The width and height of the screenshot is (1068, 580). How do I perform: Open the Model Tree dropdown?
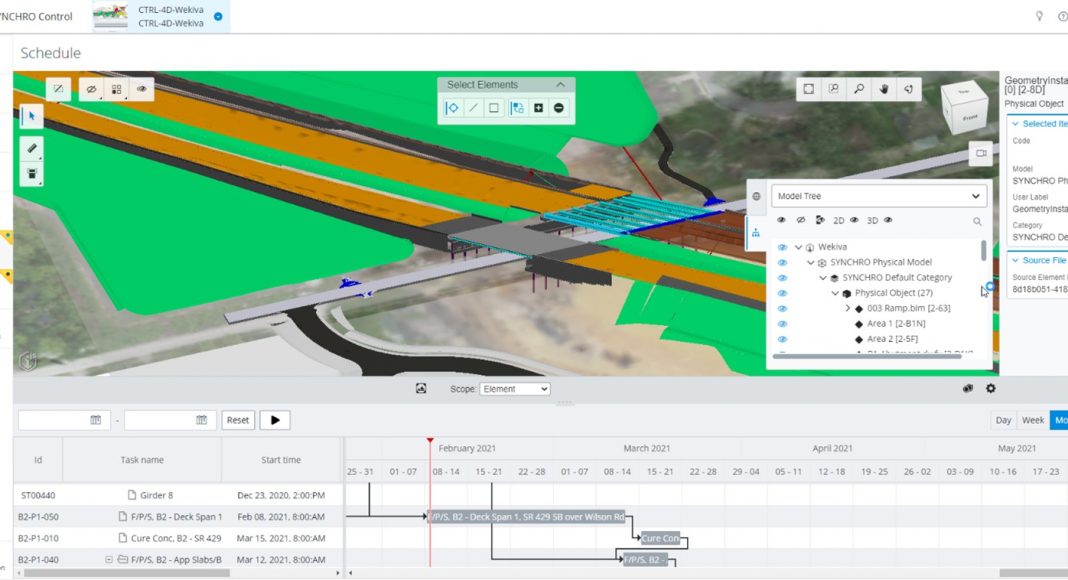click(x=878, y=196)
